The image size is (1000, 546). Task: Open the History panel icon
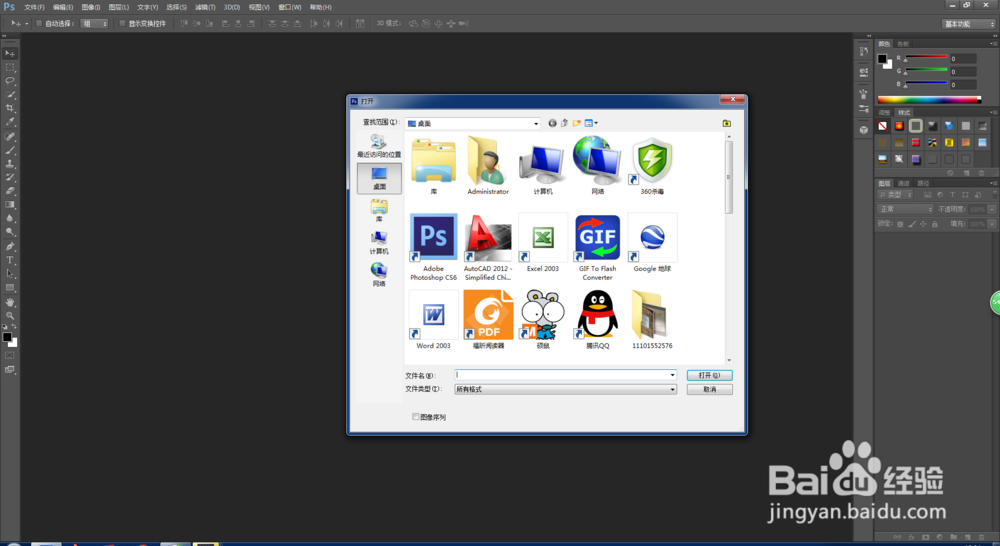click(864, 52)
